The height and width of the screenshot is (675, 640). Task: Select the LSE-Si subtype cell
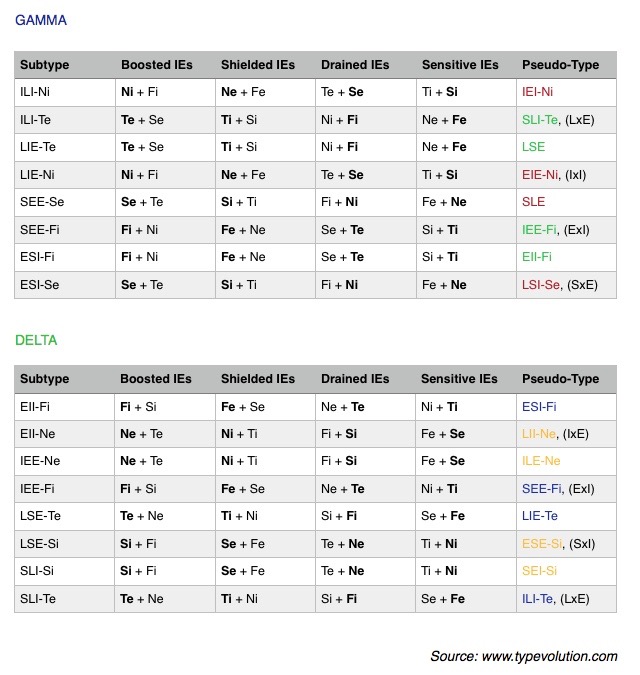pos(41,544)
